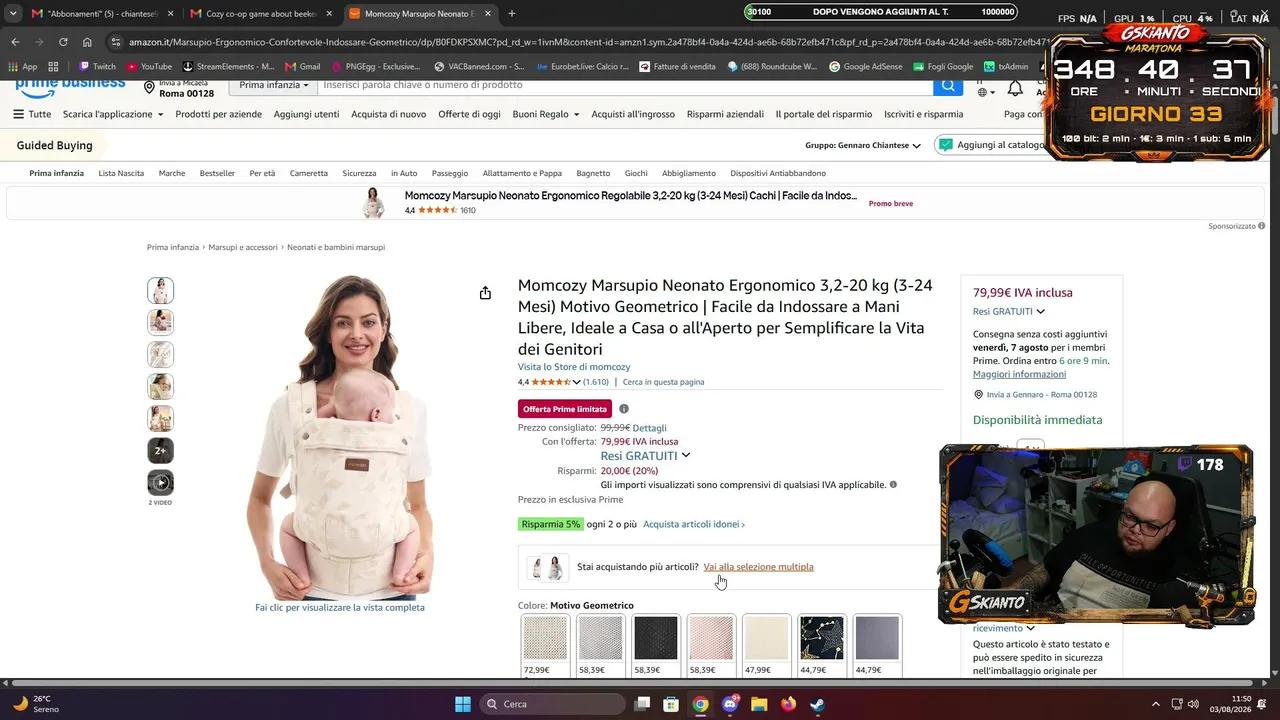Switch to the Cozy co-op game tab
Image resolution: width=1280 pixels, height=720 pixels.
tap(262, 14)
